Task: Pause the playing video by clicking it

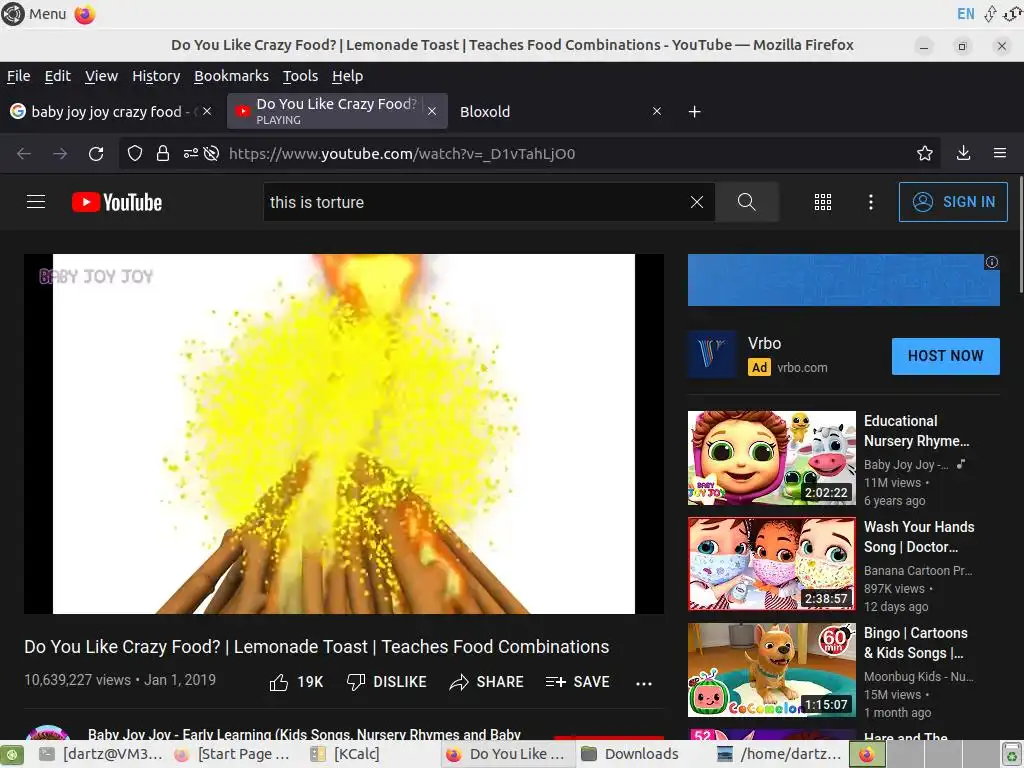Action: pyautogui.click(x=344, y=434)
